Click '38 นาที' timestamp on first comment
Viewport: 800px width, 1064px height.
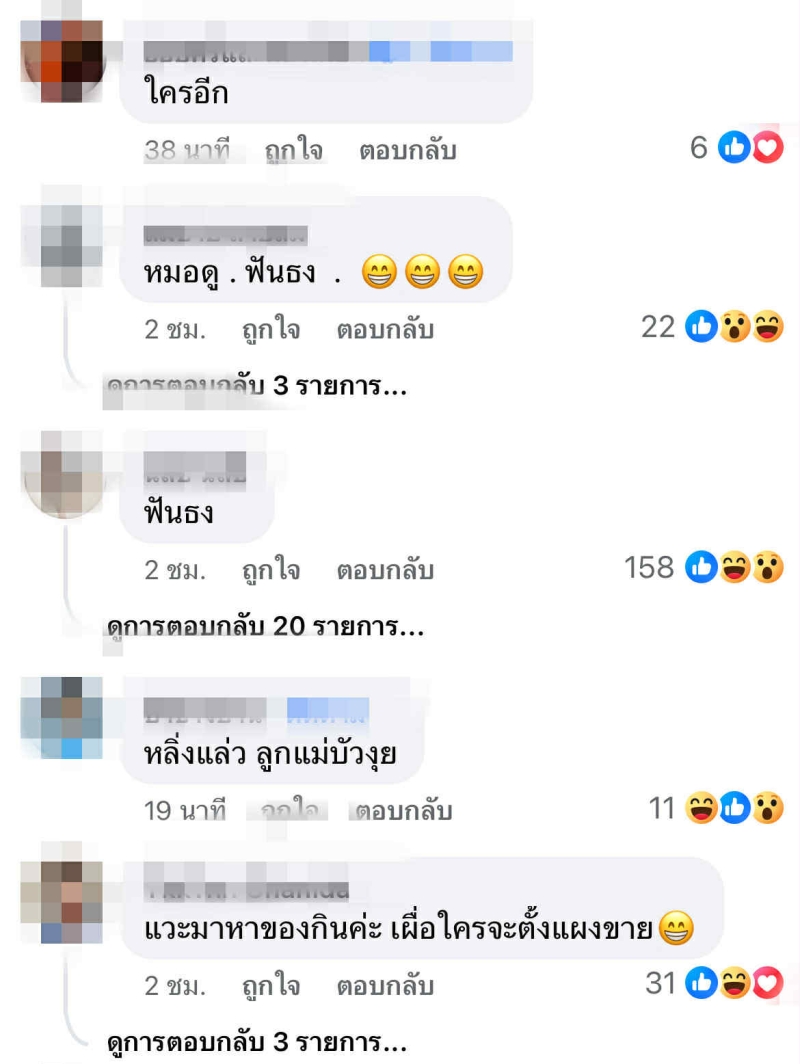(187, 149)
